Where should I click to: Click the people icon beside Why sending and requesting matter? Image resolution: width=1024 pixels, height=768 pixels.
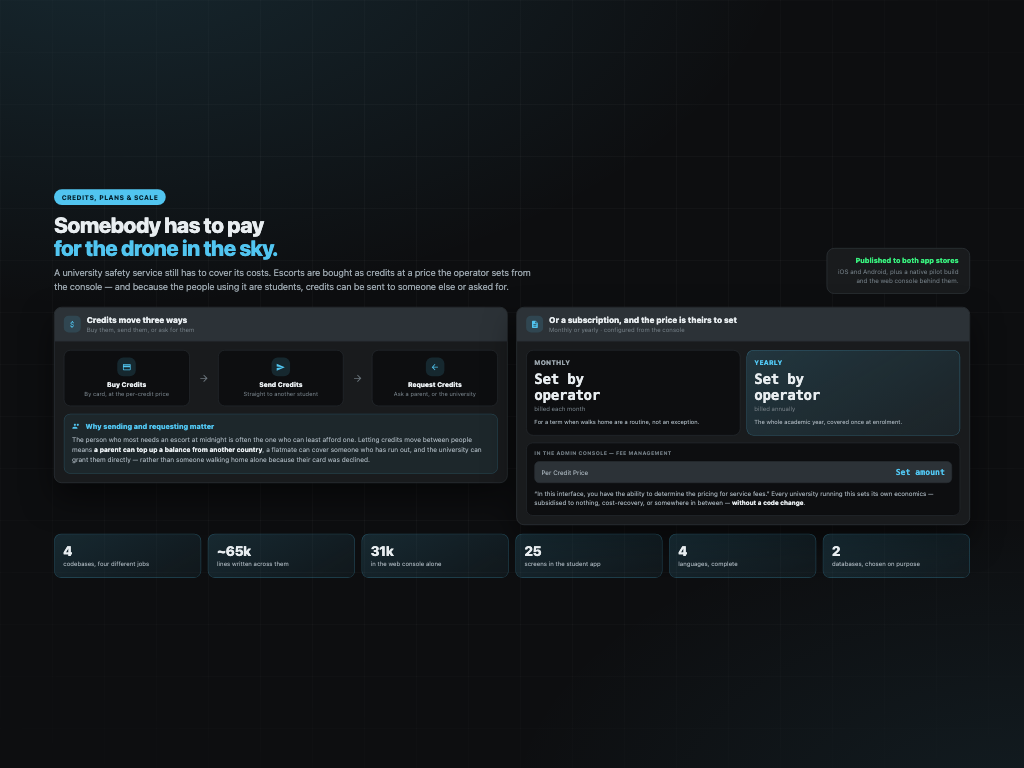coord(76,426)
